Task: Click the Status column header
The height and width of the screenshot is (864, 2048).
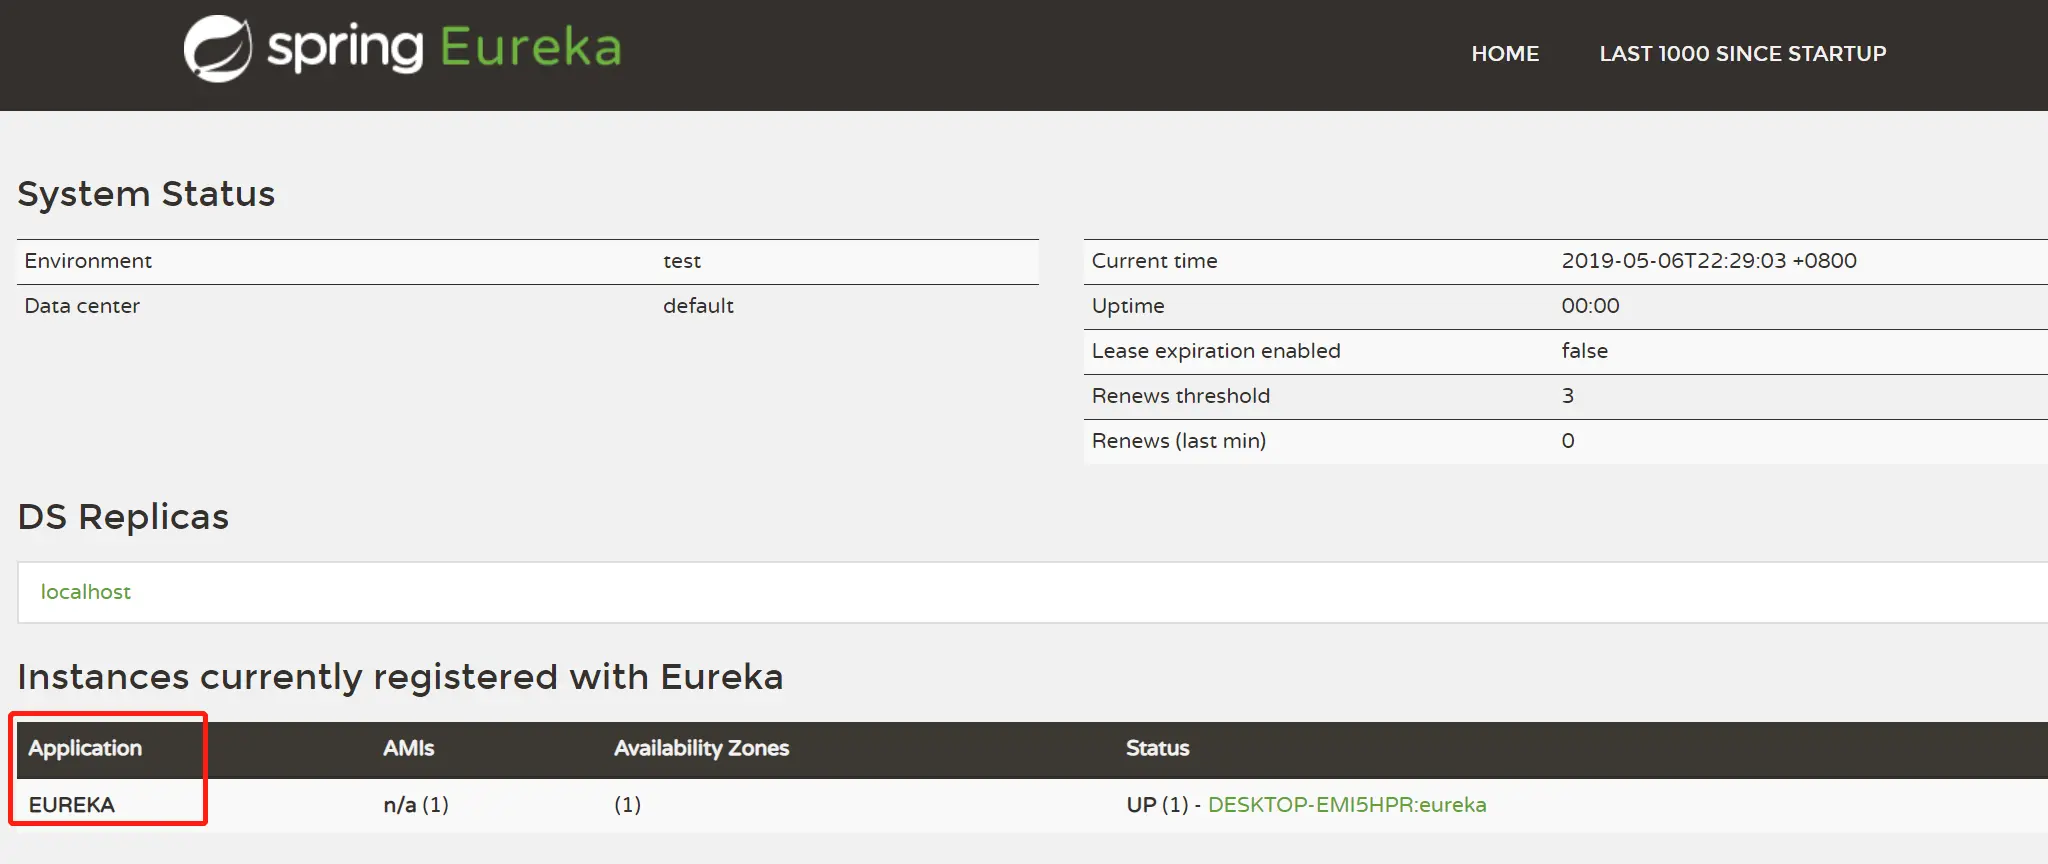Action: (1158, 748)
